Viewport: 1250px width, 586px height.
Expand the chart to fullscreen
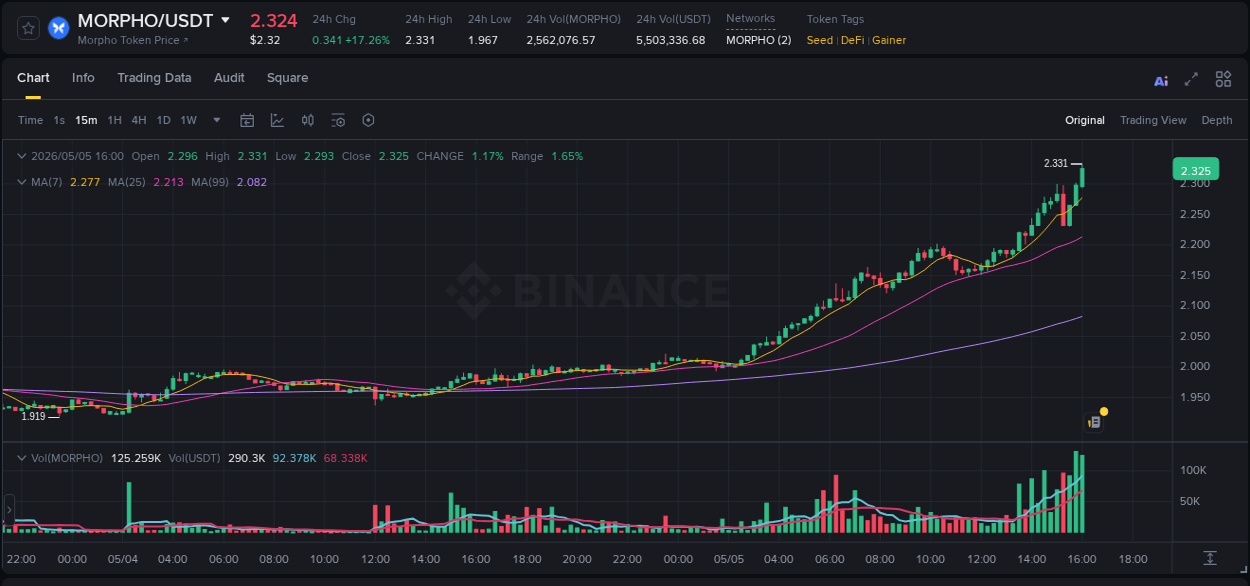[x=1191, y=80]
